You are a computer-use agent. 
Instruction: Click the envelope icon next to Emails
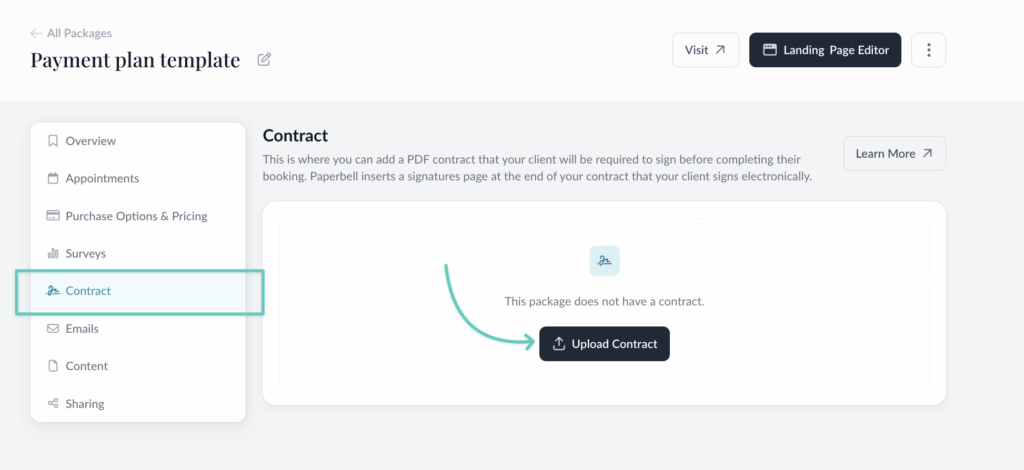click(53, 329)
